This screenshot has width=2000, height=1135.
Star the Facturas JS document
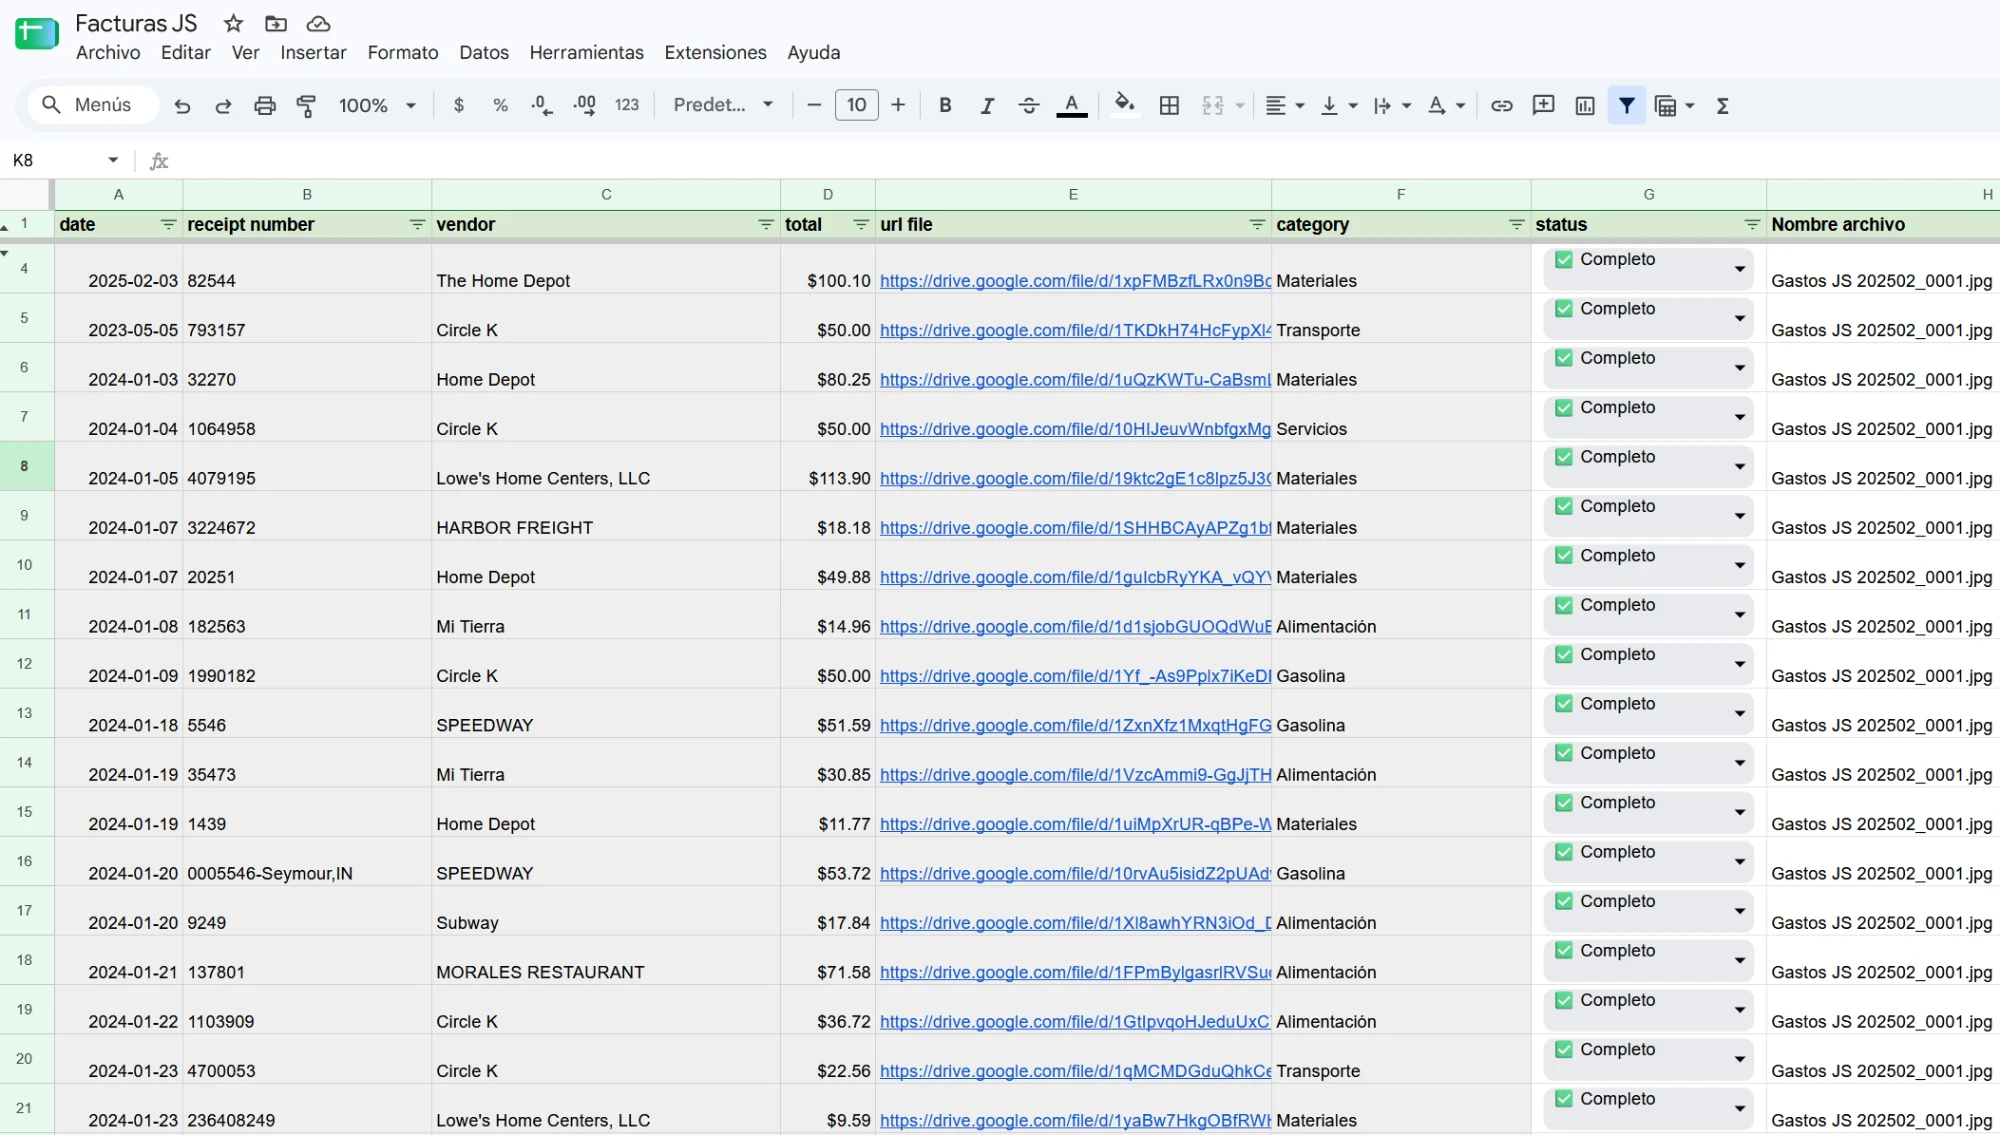tap(233, 23)
